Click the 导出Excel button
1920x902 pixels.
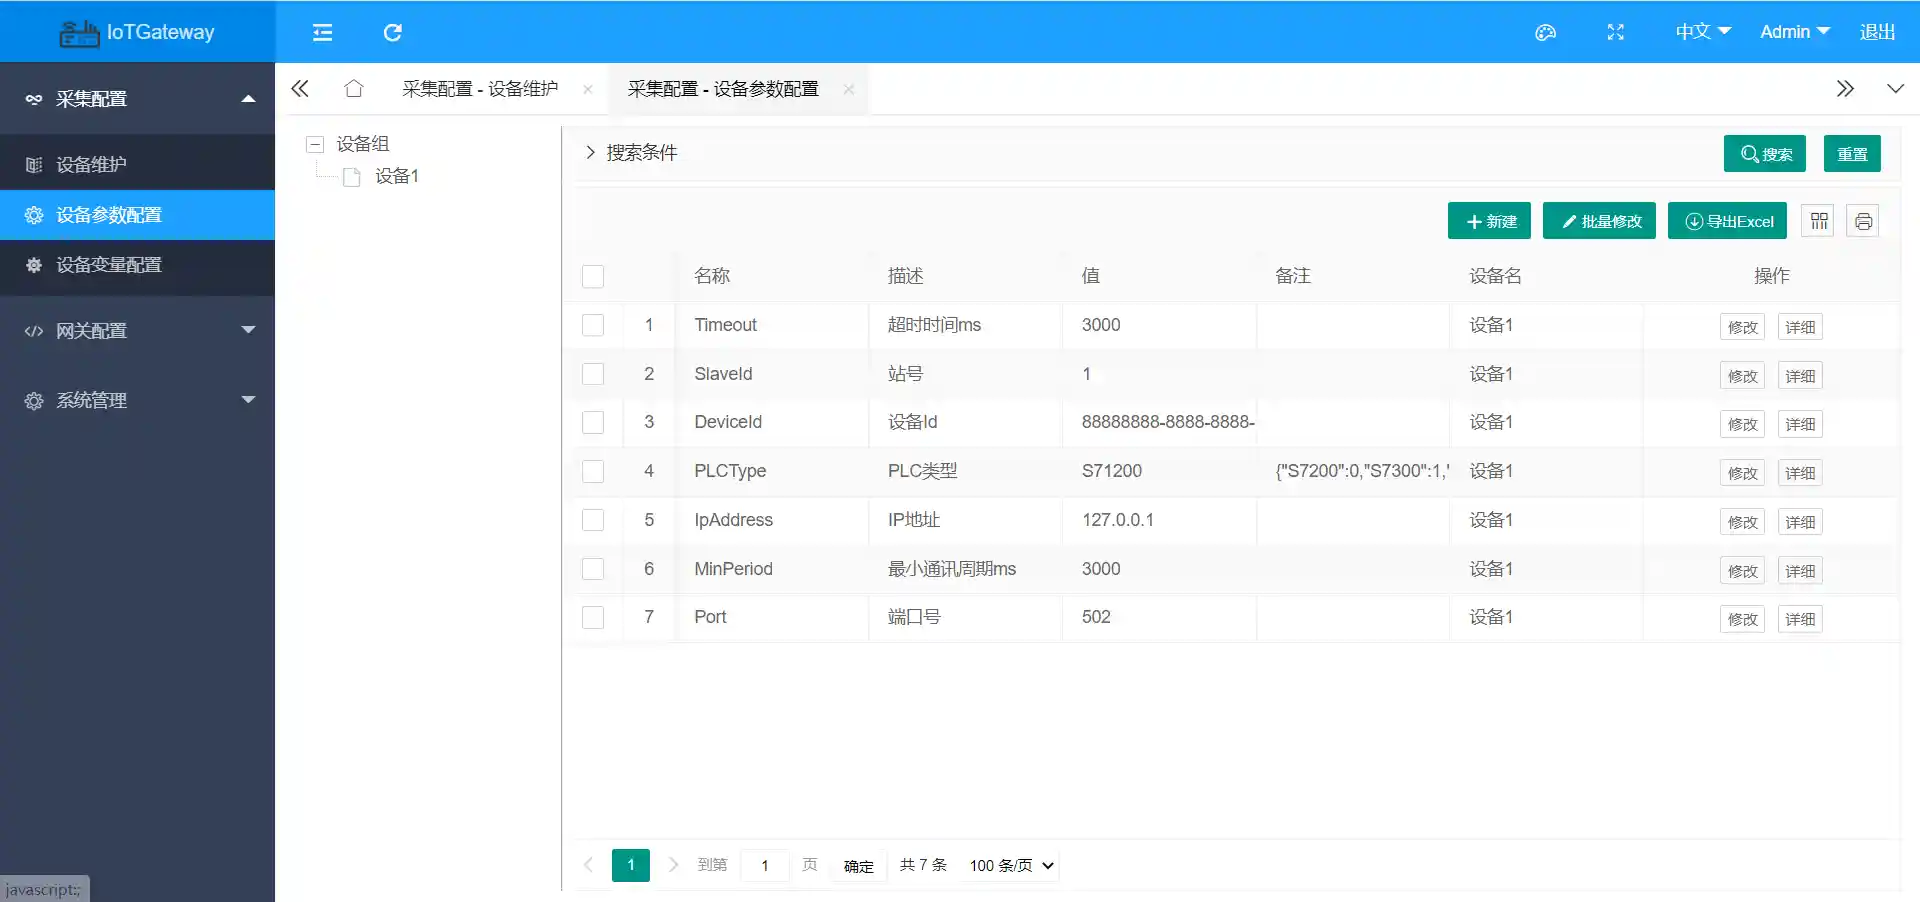(1727, 220)
